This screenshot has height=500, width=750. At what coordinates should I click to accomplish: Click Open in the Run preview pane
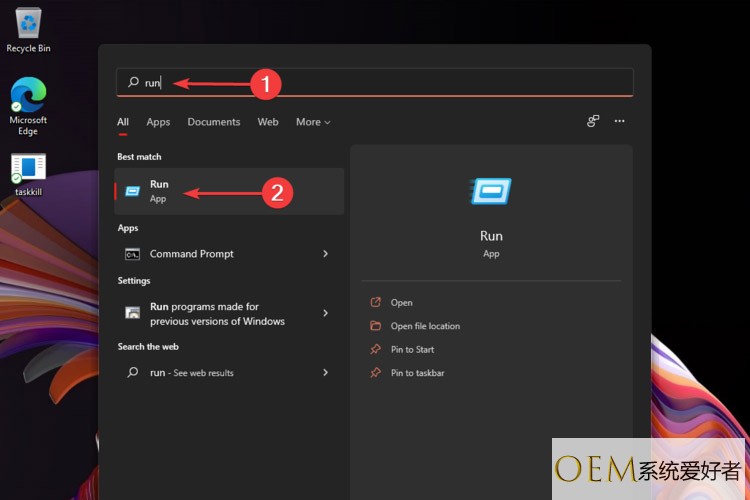pos(401,303)
